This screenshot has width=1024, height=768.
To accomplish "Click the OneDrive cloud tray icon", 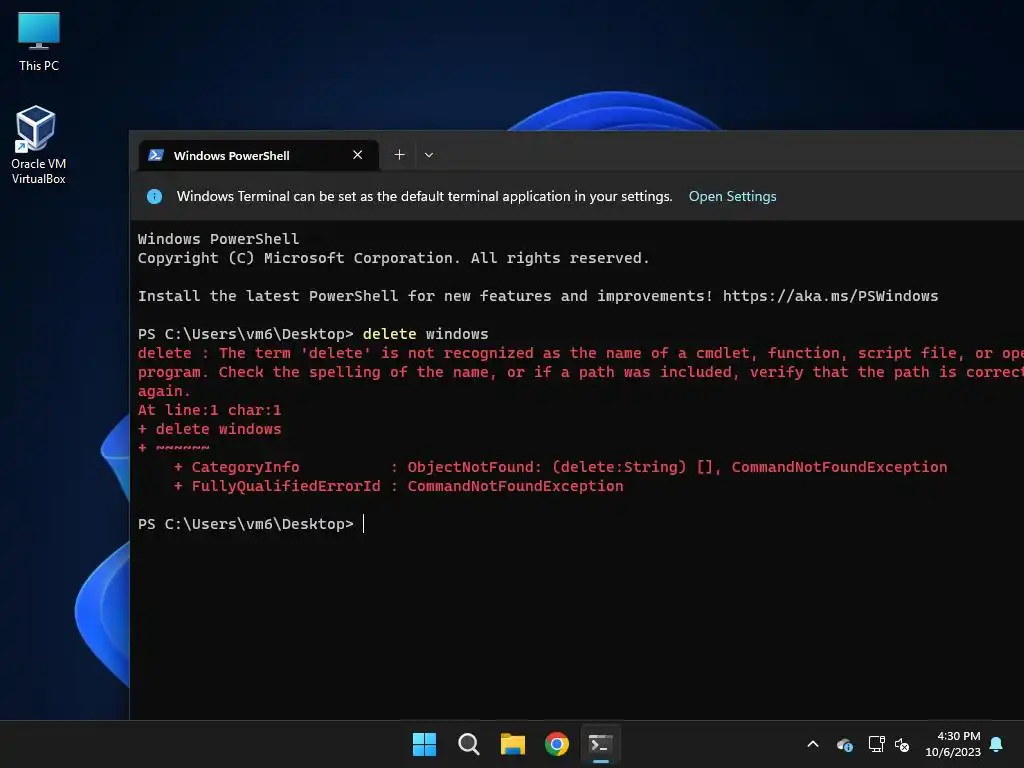I will click(844, 744).
